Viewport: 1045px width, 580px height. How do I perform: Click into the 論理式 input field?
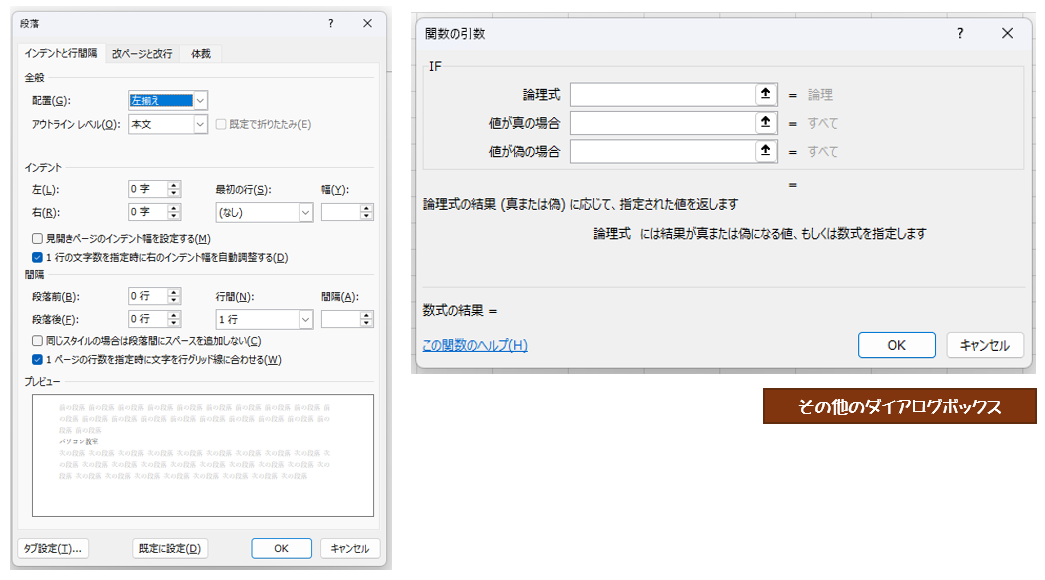tap(662, 94)
